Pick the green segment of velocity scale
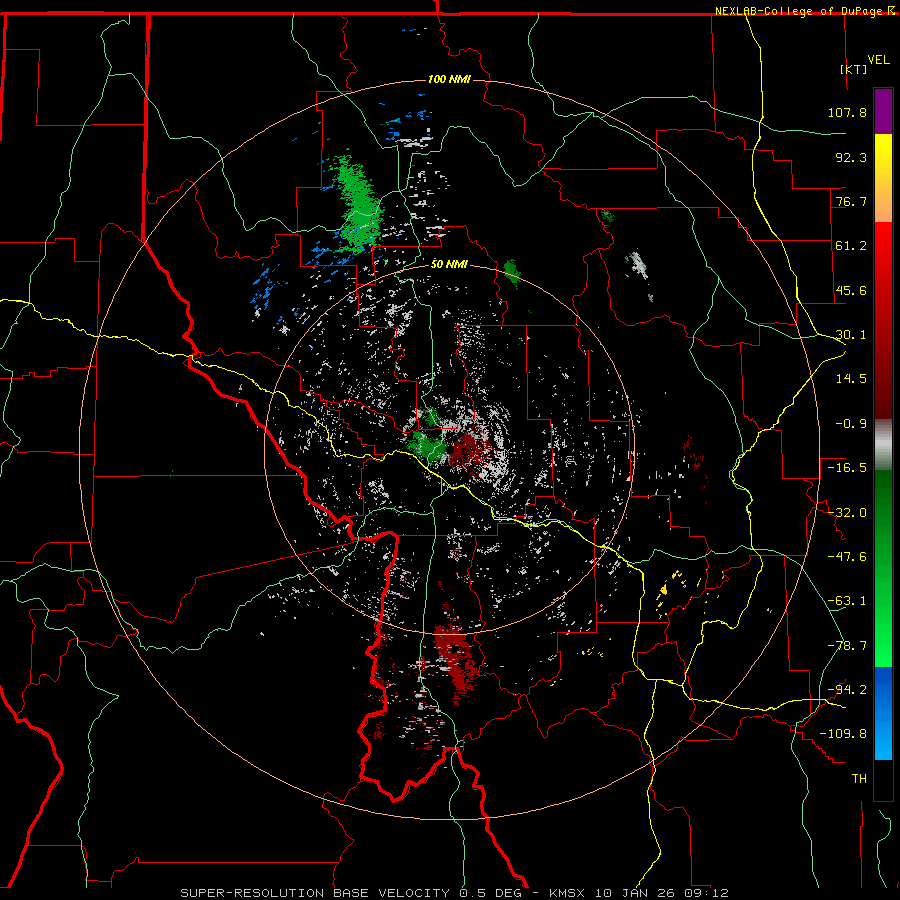This screenshot has height=900, width=900. [x=883, y=568]
